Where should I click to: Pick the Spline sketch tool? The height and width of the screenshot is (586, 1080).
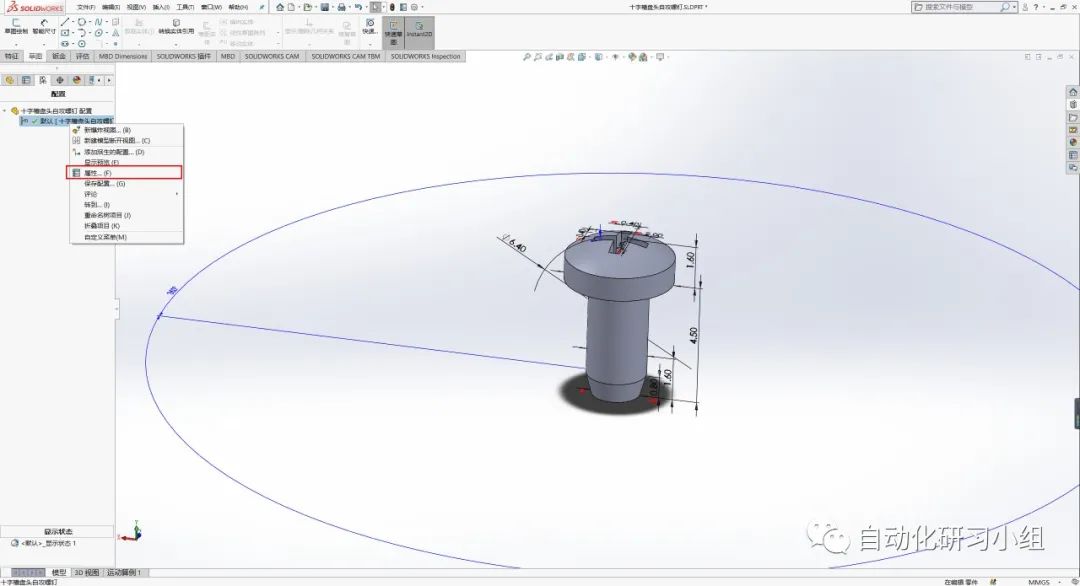coord(98,22)
